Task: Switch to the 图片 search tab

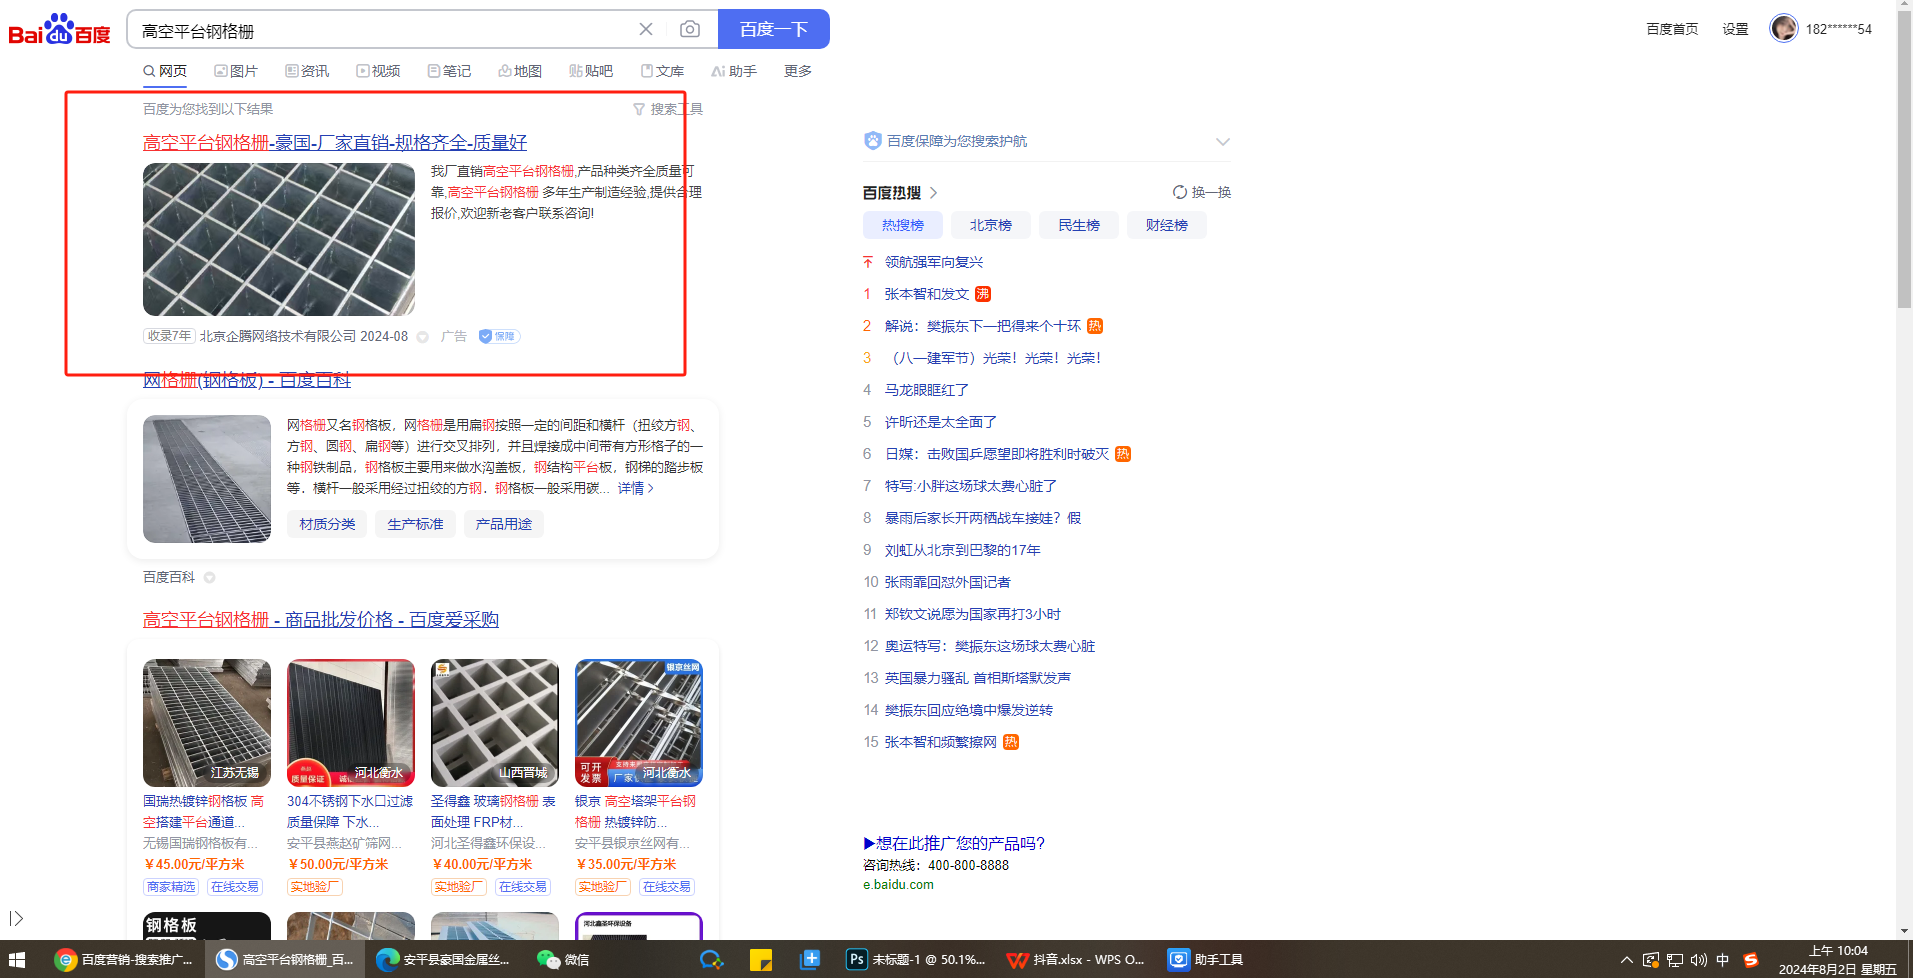Action: pos(236,71)
